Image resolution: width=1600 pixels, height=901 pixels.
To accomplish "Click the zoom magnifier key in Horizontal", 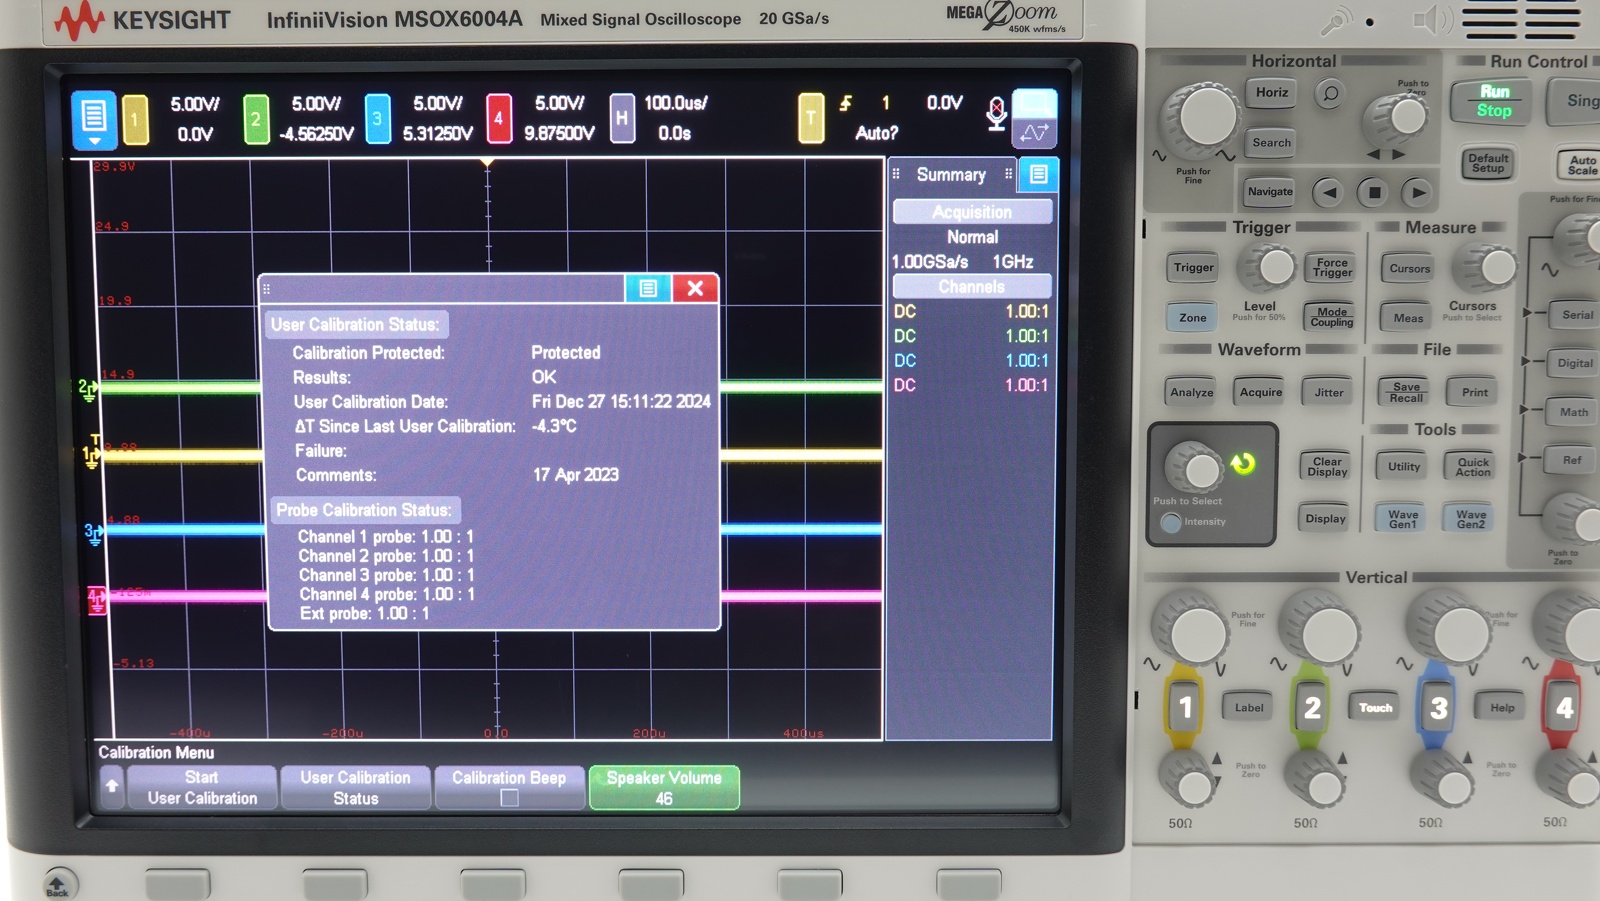I will (x=1330, y=94).
